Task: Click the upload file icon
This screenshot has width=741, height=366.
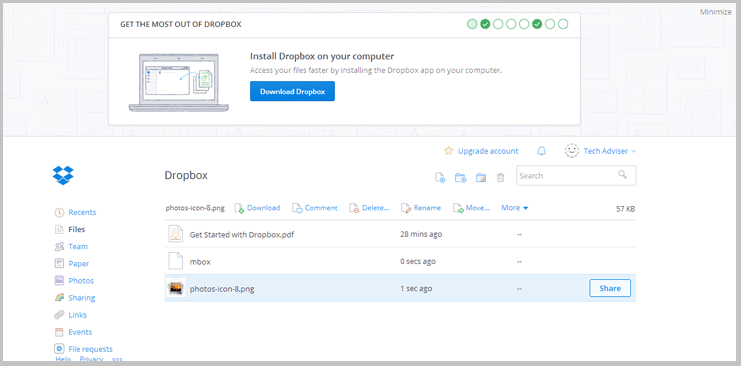Action: (439, 177)
